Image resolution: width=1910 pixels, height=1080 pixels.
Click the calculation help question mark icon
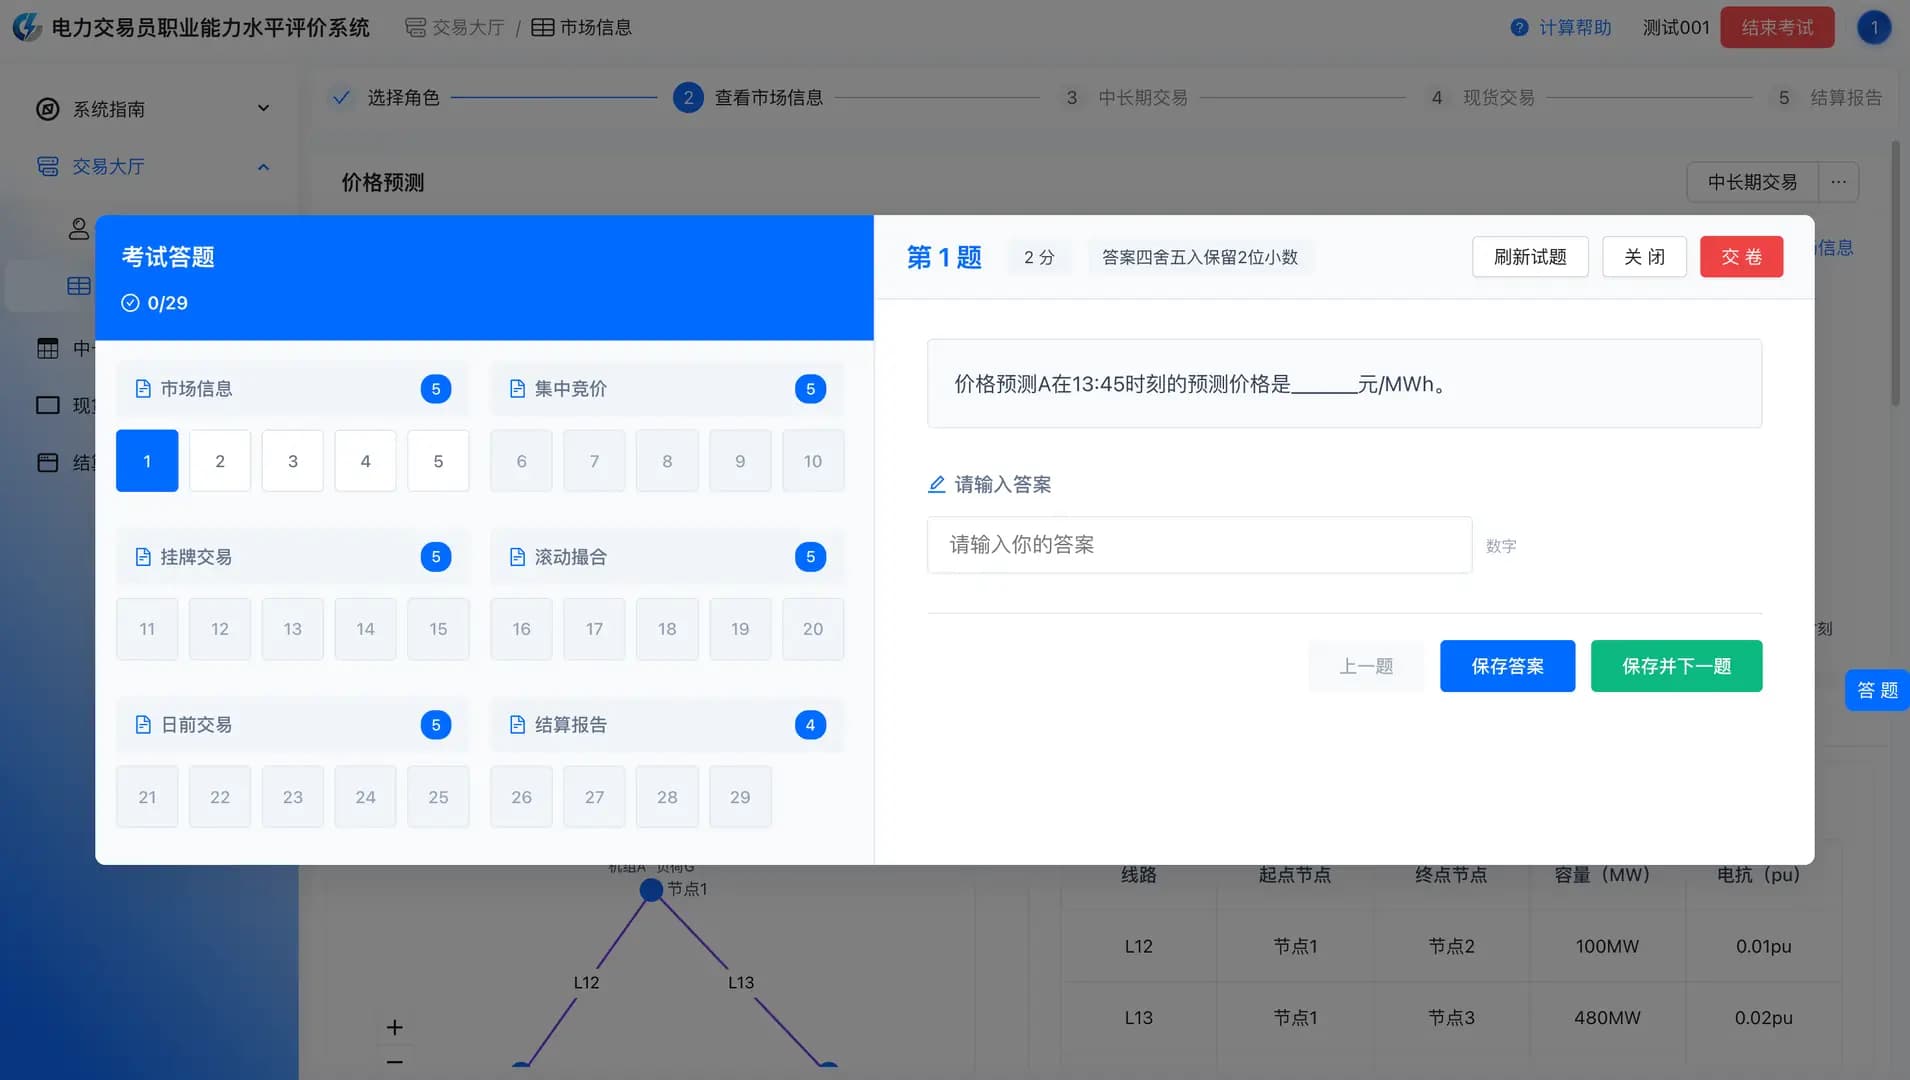(1519, 28)
